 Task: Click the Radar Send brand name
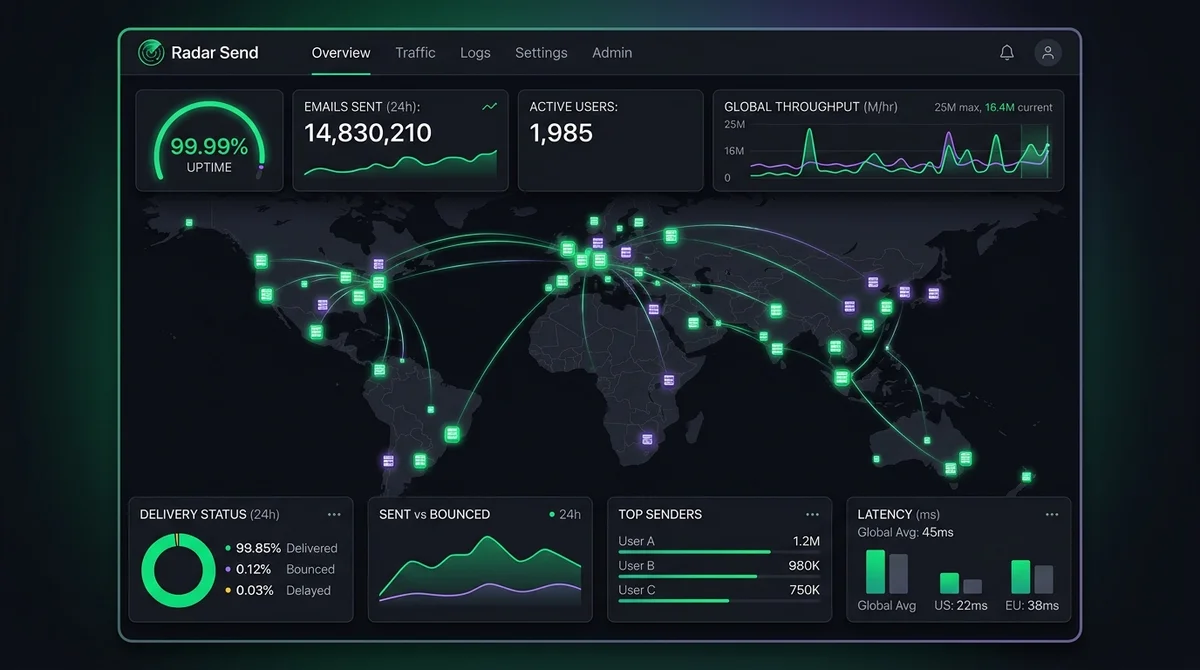215,53
